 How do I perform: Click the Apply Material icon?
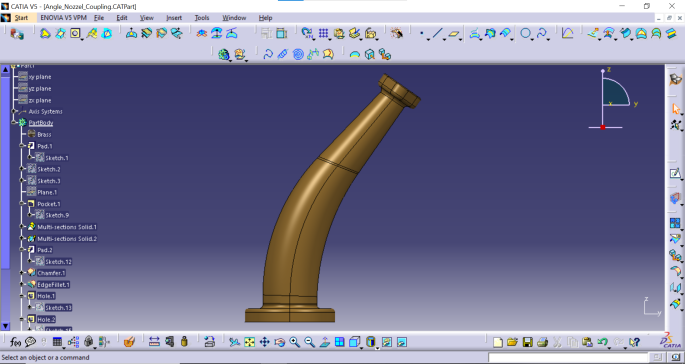128,342
